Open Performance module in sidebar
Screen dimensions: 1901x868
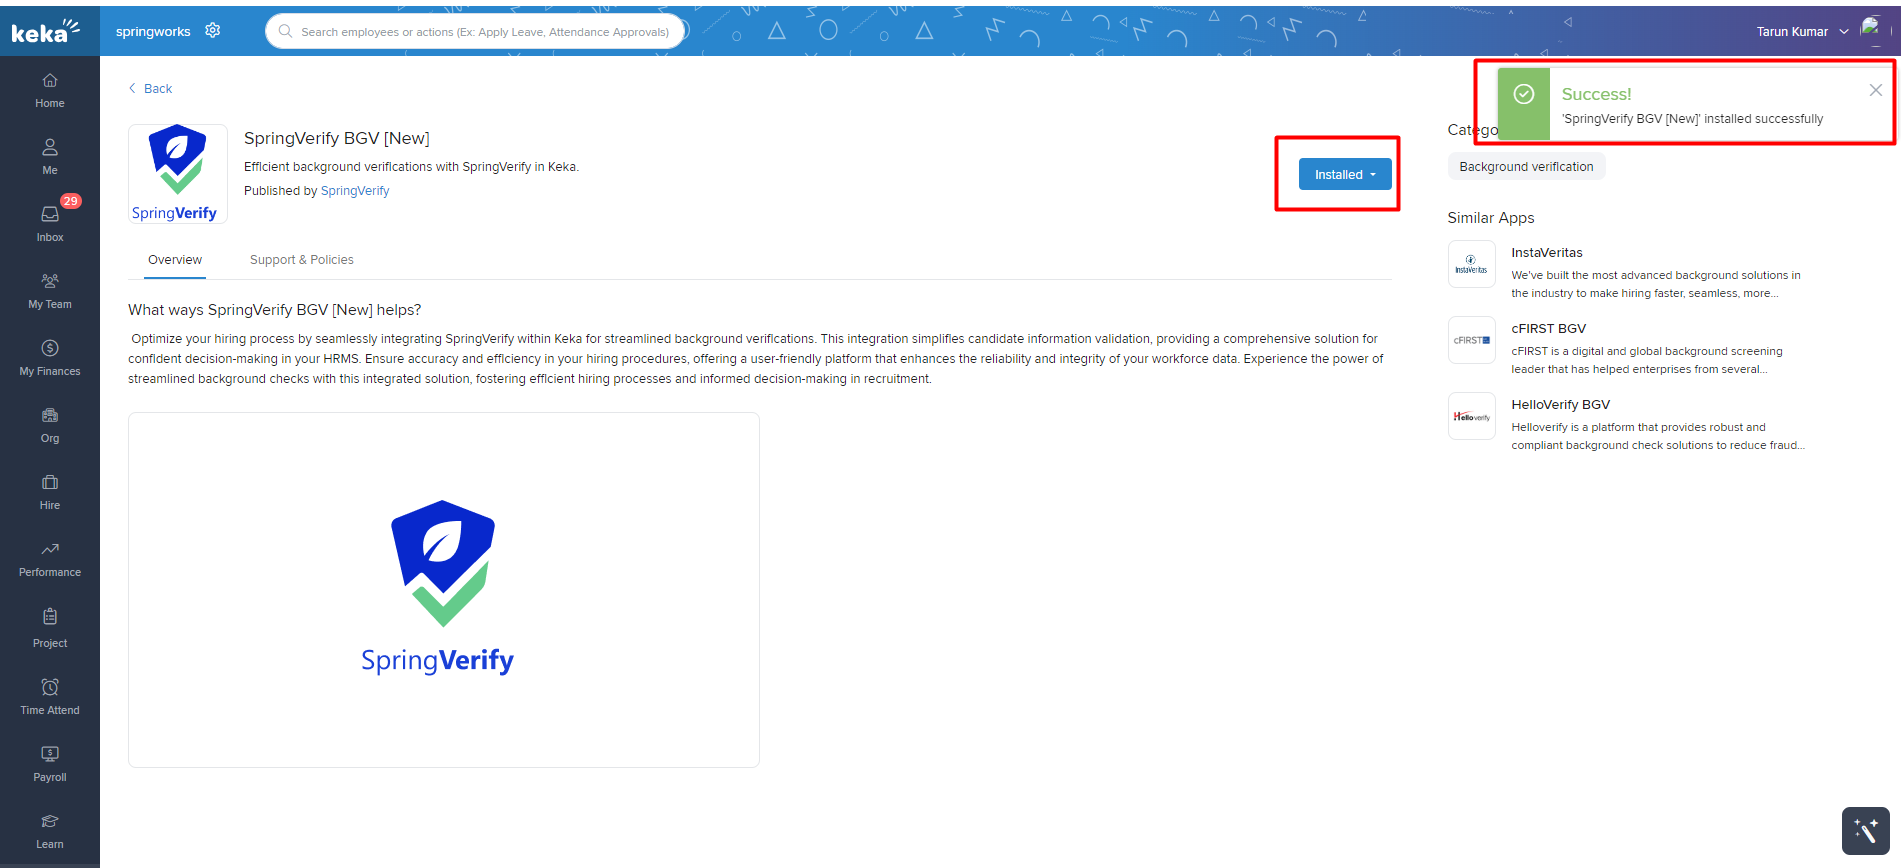click(50, 558)
